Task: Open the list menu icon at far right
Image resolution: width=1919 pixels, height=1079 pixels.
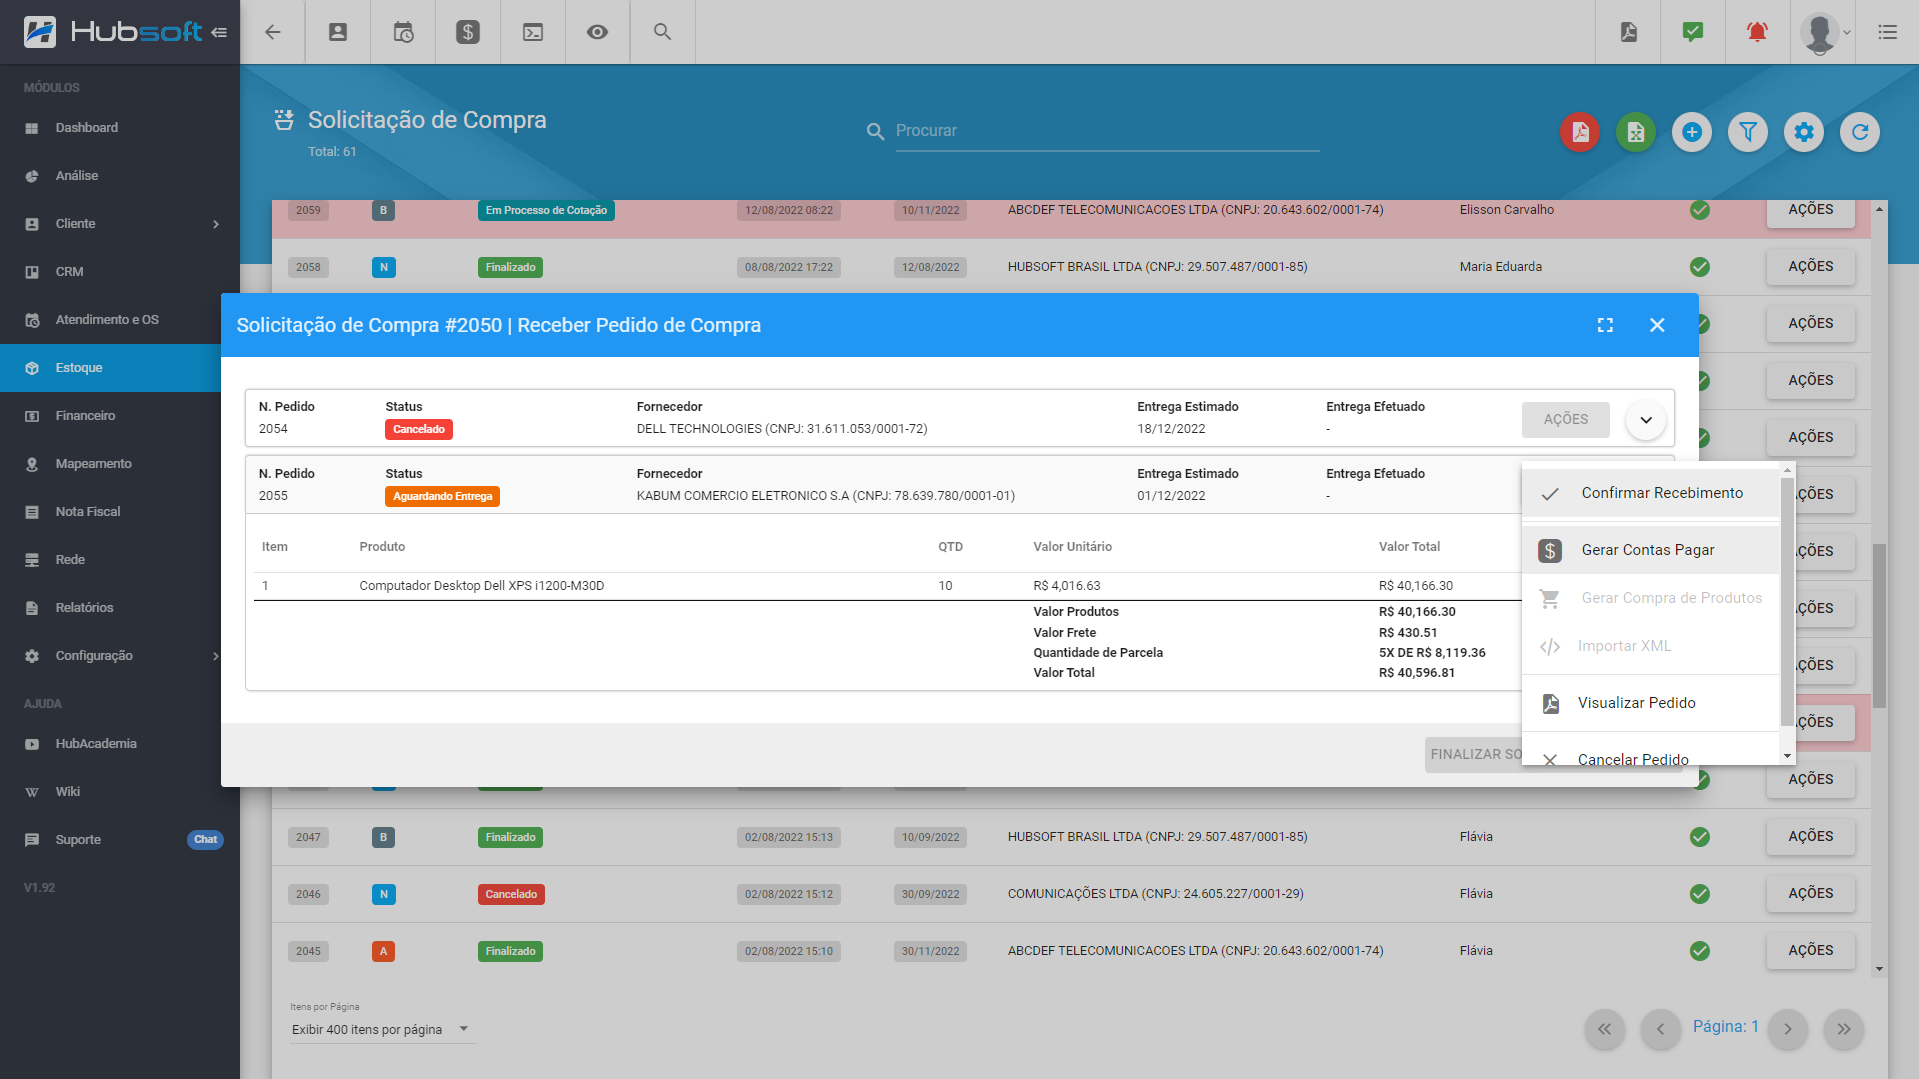Action: pyautogui.click(x=1887, y=32)
